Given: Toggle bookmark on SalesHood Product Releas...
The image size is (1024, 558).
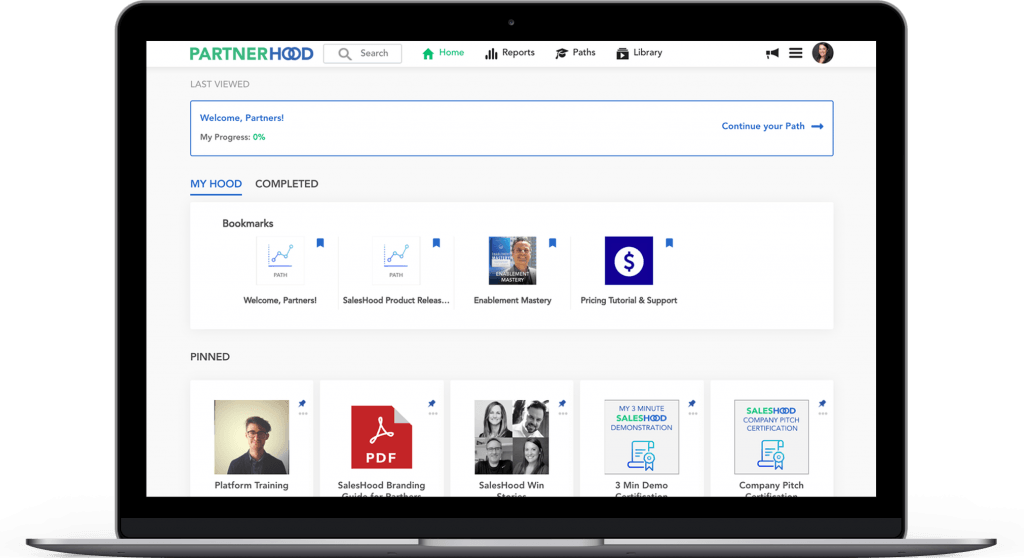Looking at the screenshot, I should 436,243.
